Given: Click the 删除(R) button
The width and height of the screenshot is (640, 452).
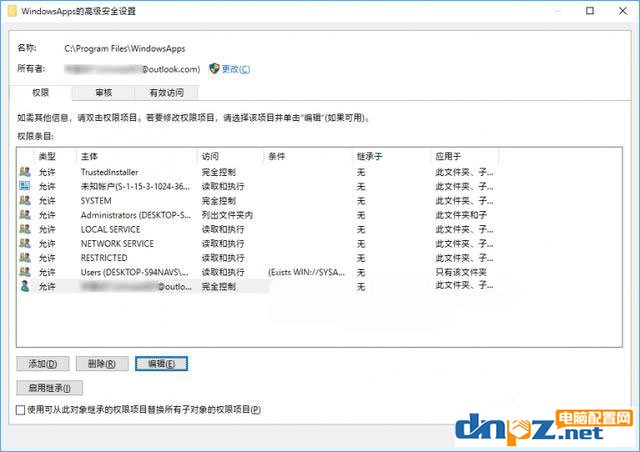Looking at the screenshot, I should click(102, 364).
